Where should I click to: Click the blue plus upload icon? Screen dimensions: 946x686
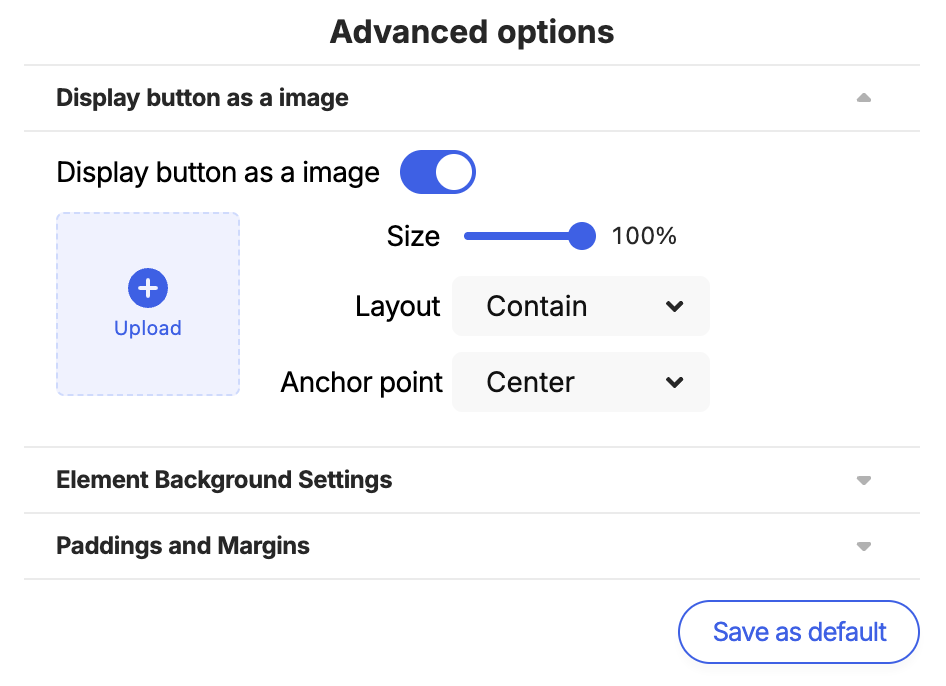tap(148, 288)
